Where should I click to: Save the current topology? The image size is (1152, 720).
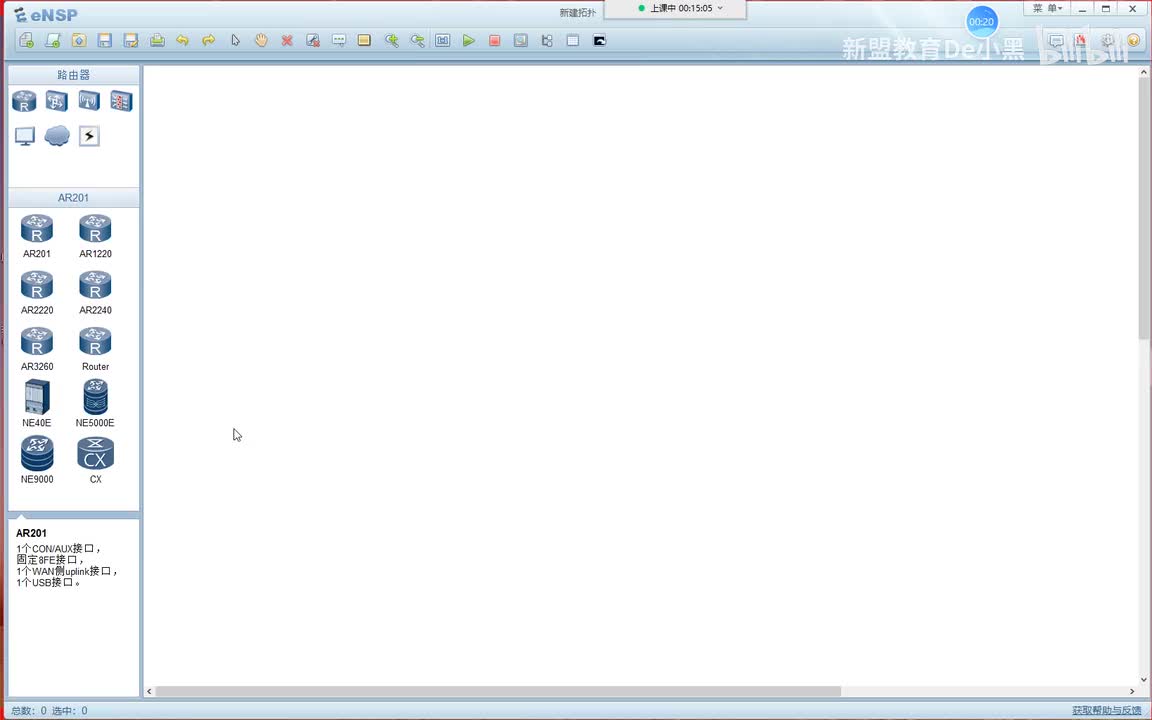pos(105,40)
